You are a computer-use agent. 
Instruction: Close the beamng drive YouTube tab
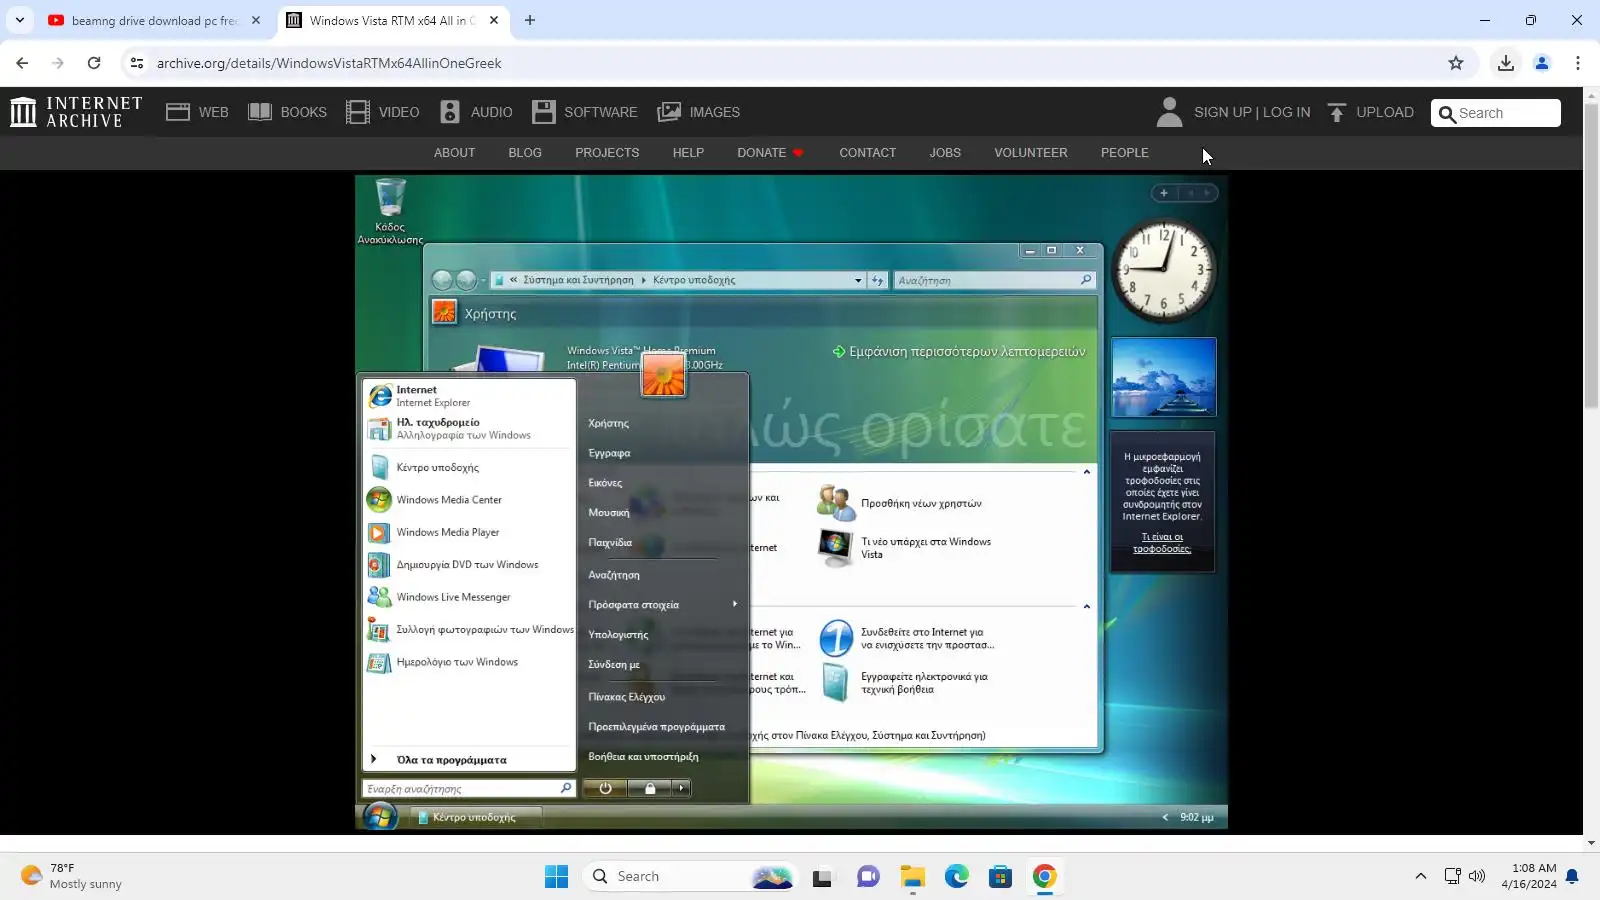pos(256,20)
